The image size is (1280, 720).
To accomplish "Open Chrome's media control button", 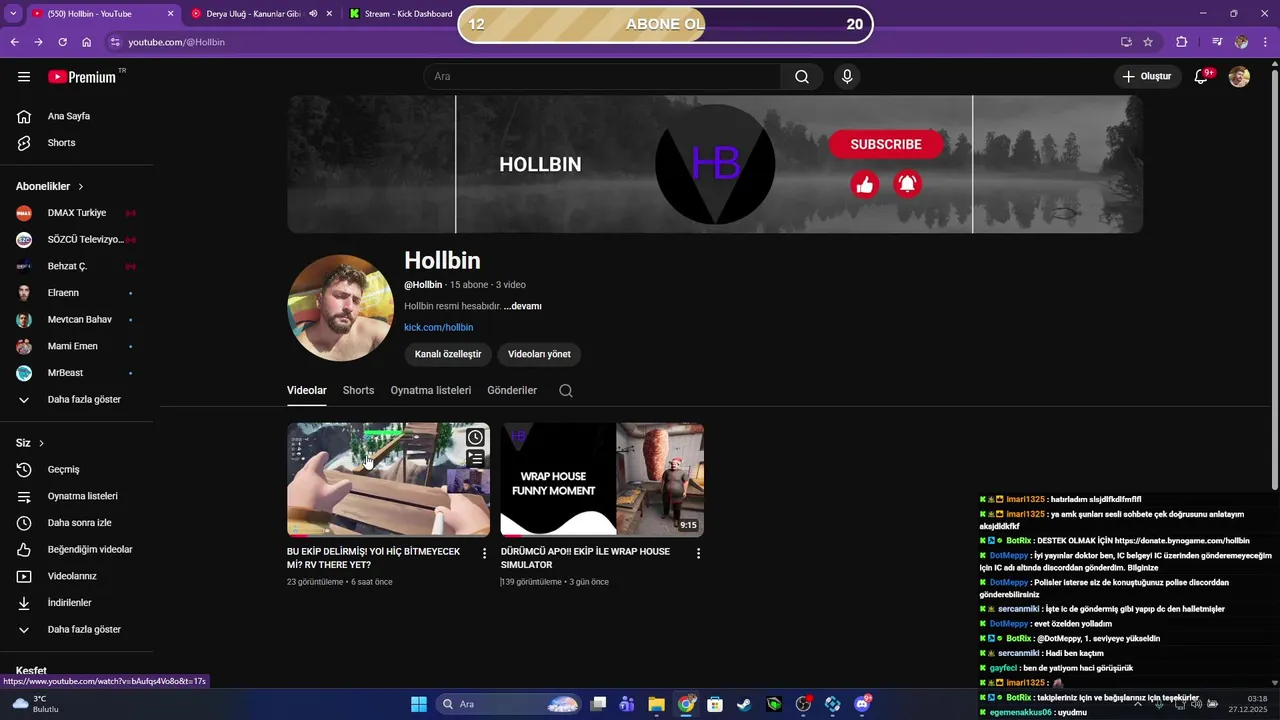I will click(x=1217, y=42).
